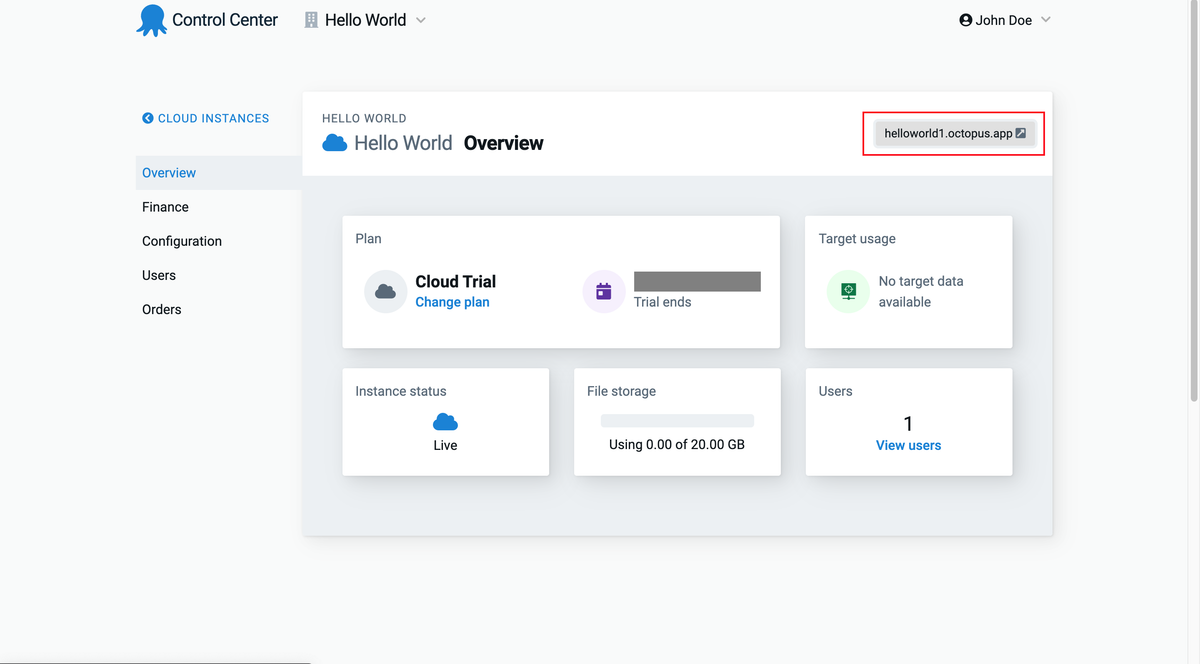Screen dimensions: 1200x664
Task: Click external link icon on helloworld1.octopus.app
Action: [x=1021, y=134]
